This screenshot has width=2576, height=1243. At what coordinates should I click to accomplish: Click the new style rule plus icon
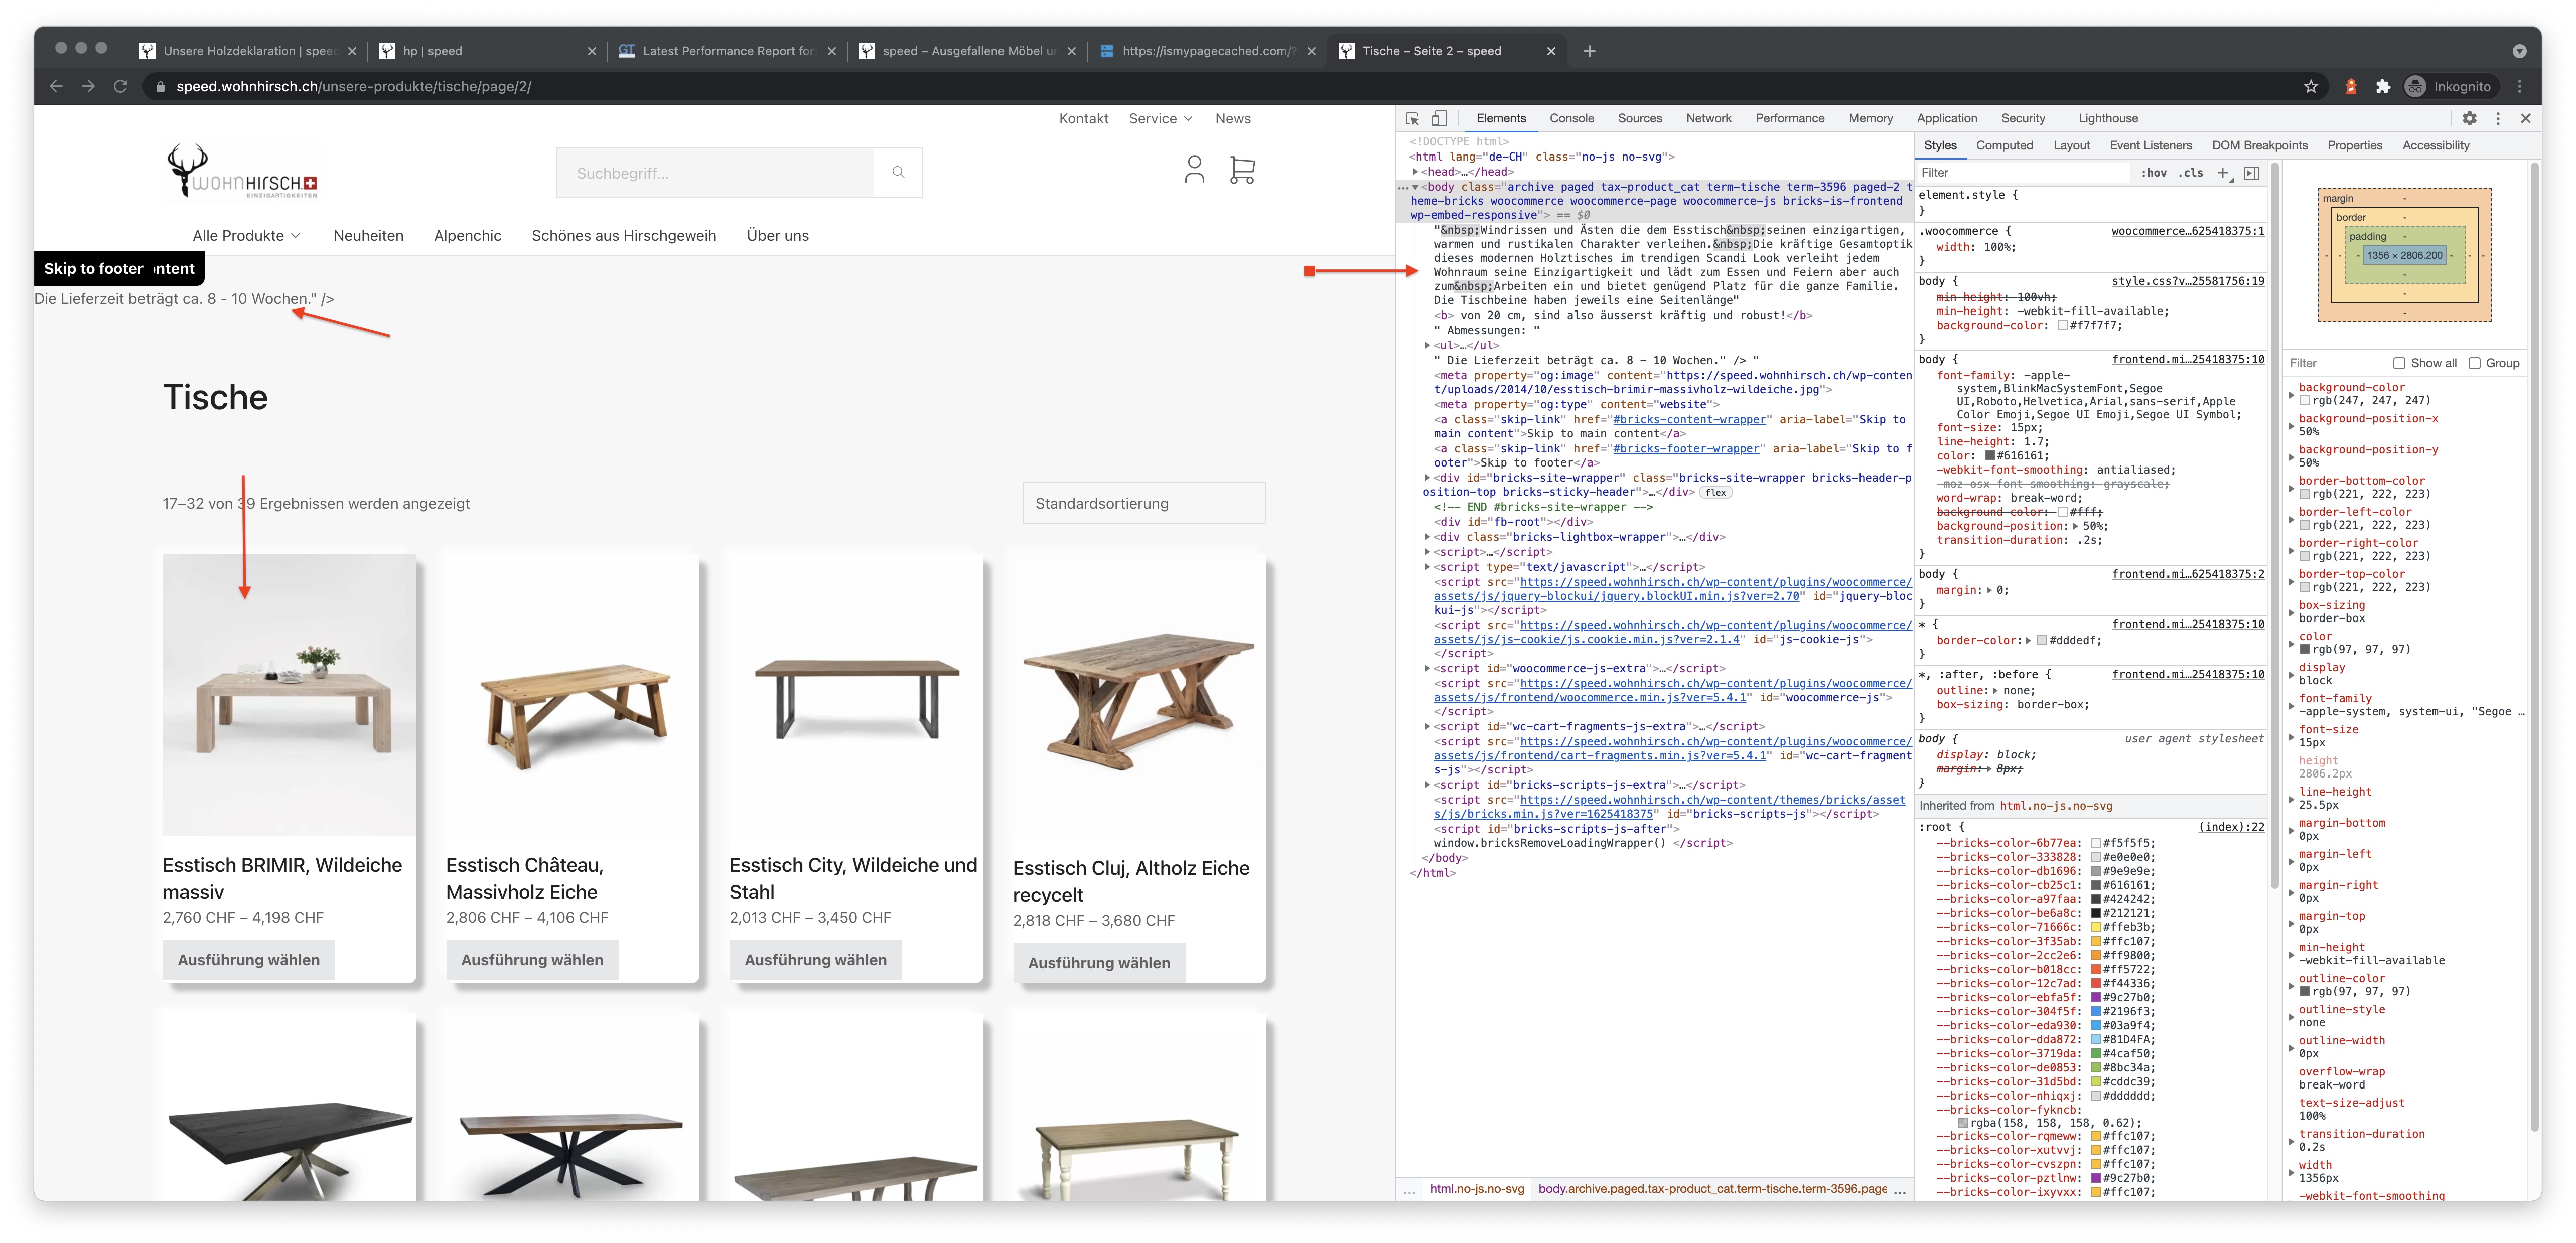coord(2223,172)
